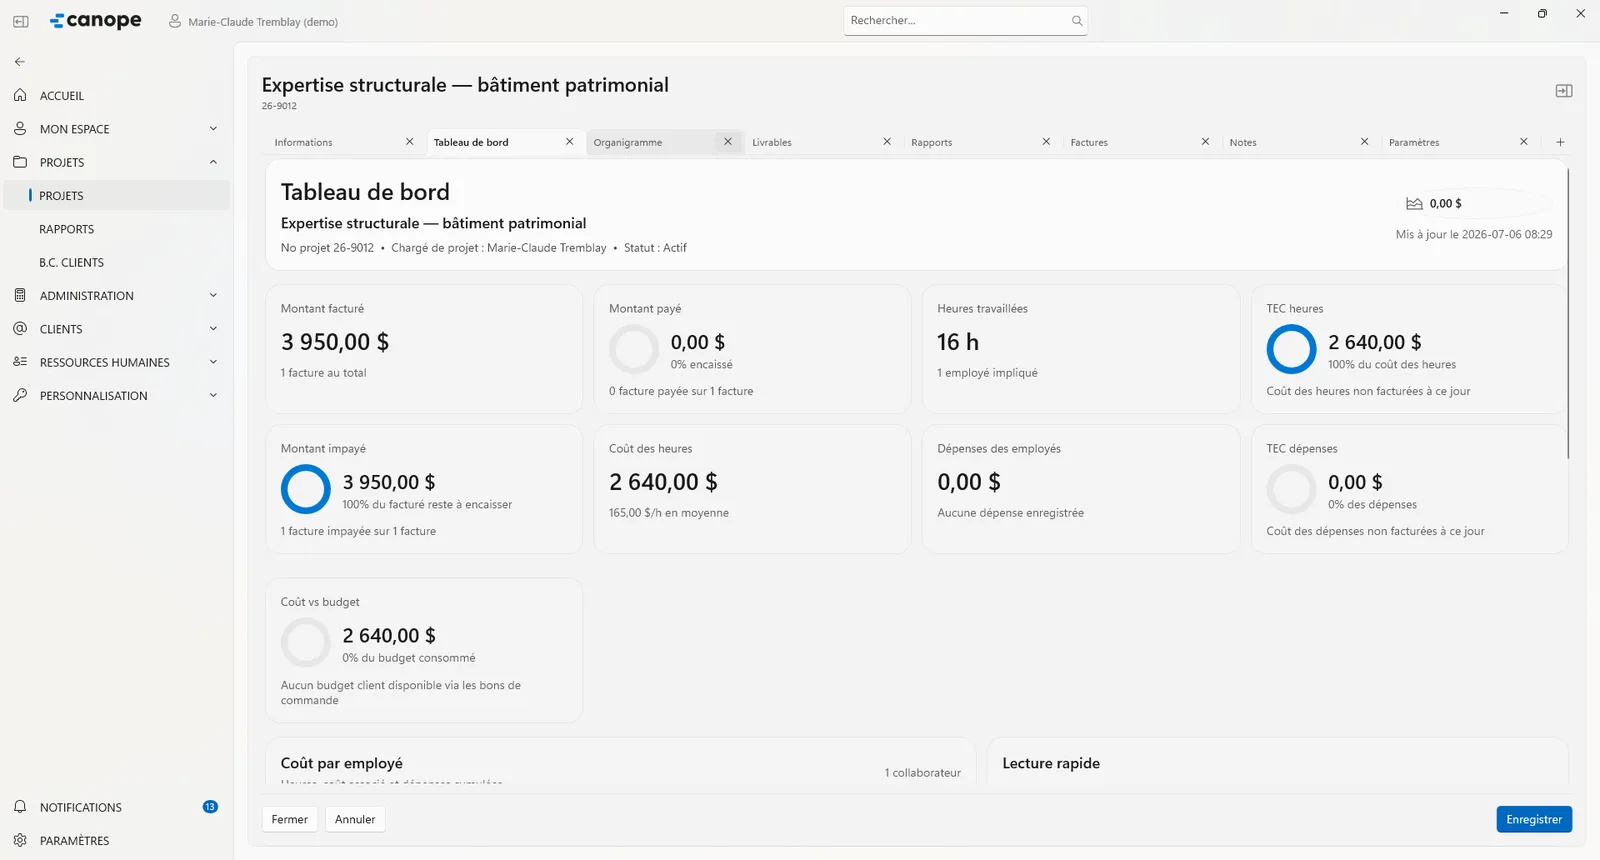The height and width of the screenshot is (860, 1600).
Task: Click the Heures travaillées 16 h value
Action: pos(958,342)
